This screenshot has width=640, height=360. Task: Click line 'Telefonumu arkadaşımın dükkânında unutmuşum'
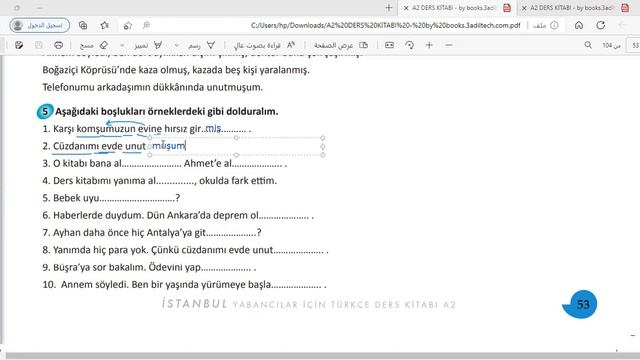pyautogui.click(x=153, y=87)
